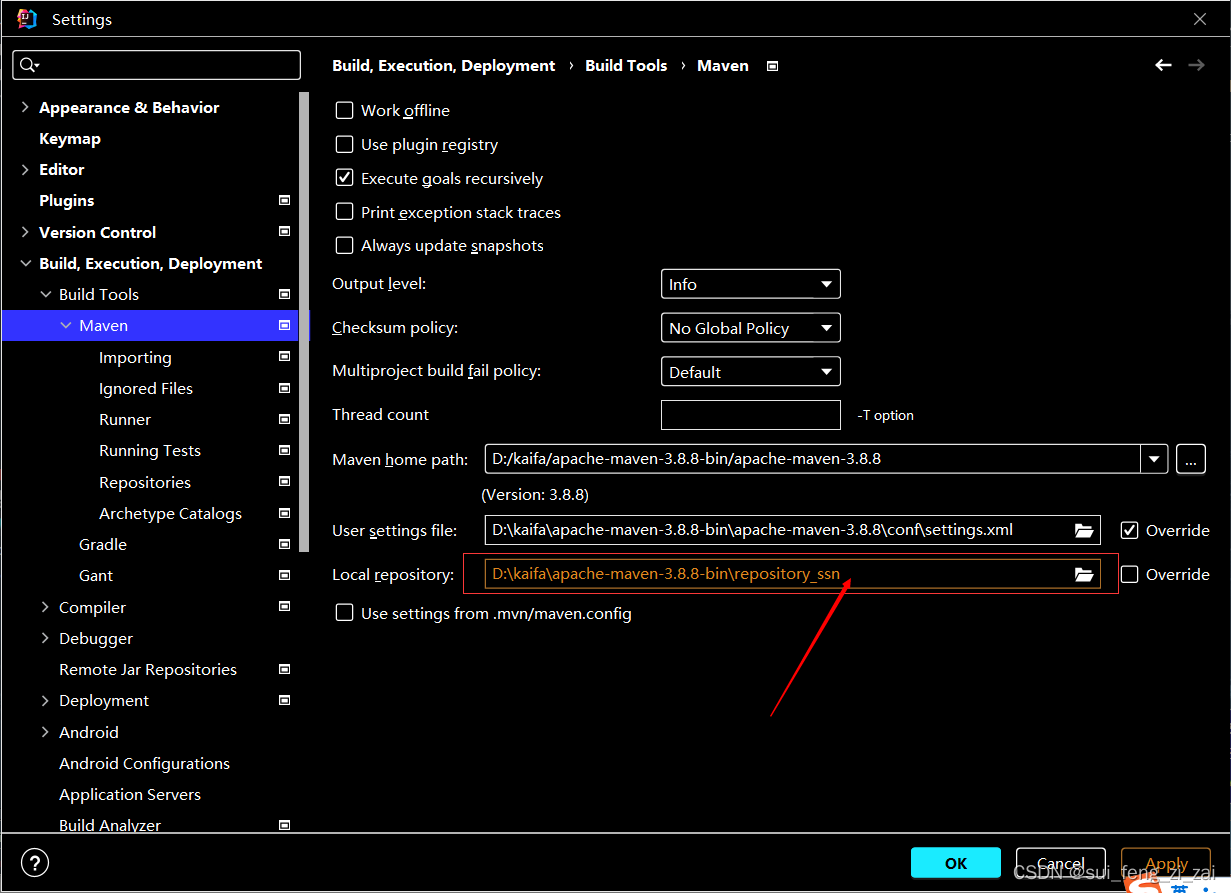The height and width of the screenshot is (893, 1231).
Task: Click project icon next to Build Analyzer
Action: (x=284, y=825)
